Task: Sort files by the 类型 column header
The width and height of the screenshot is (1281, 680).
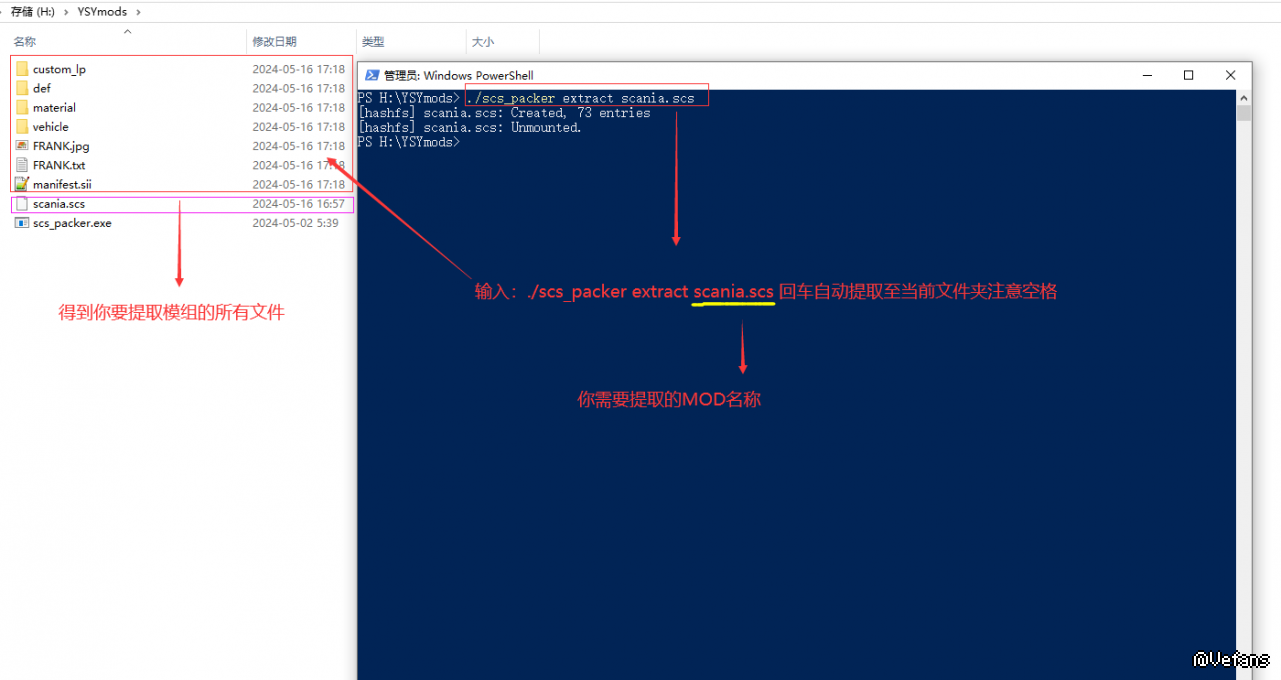Action: pos(373,42)
